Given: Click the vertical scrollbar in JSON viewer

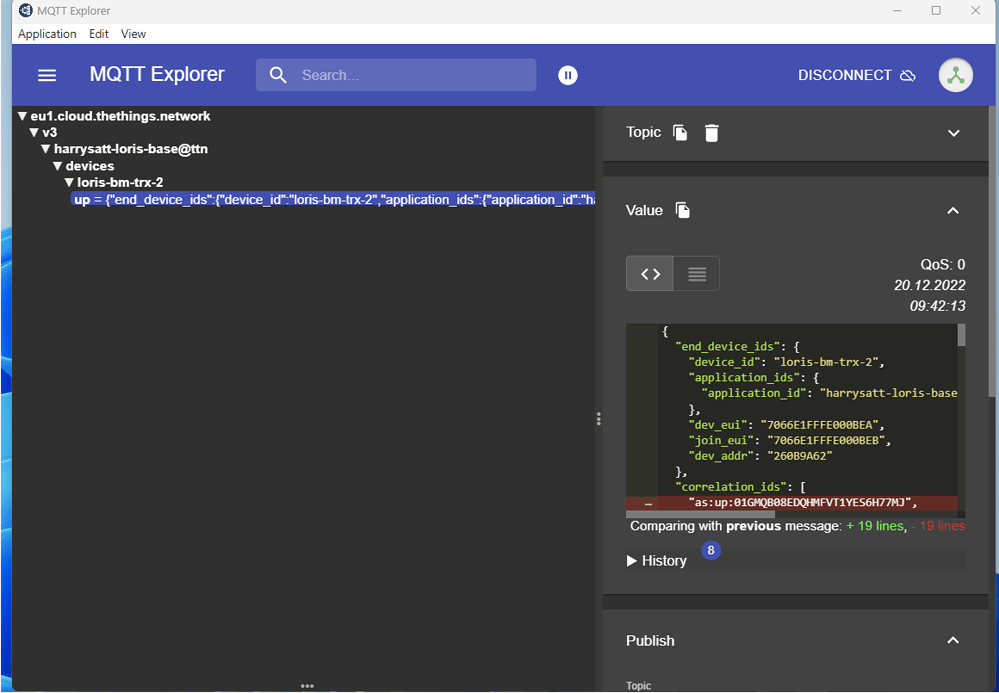Looking at the screenshot, I should click(961, 335).
